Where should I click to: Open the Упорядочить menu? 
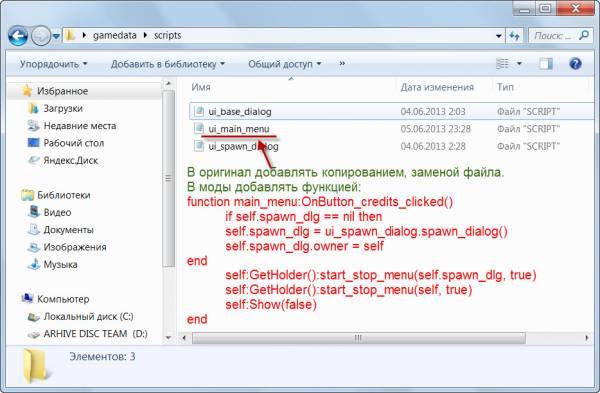pyautogui.click(x=54, y=64)
